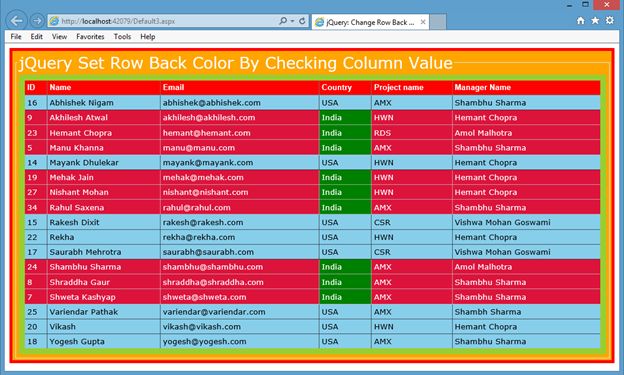Screen dimensions: 624x375
Task: Click the manu@manu.com email cell
Action: click(240, 148)
